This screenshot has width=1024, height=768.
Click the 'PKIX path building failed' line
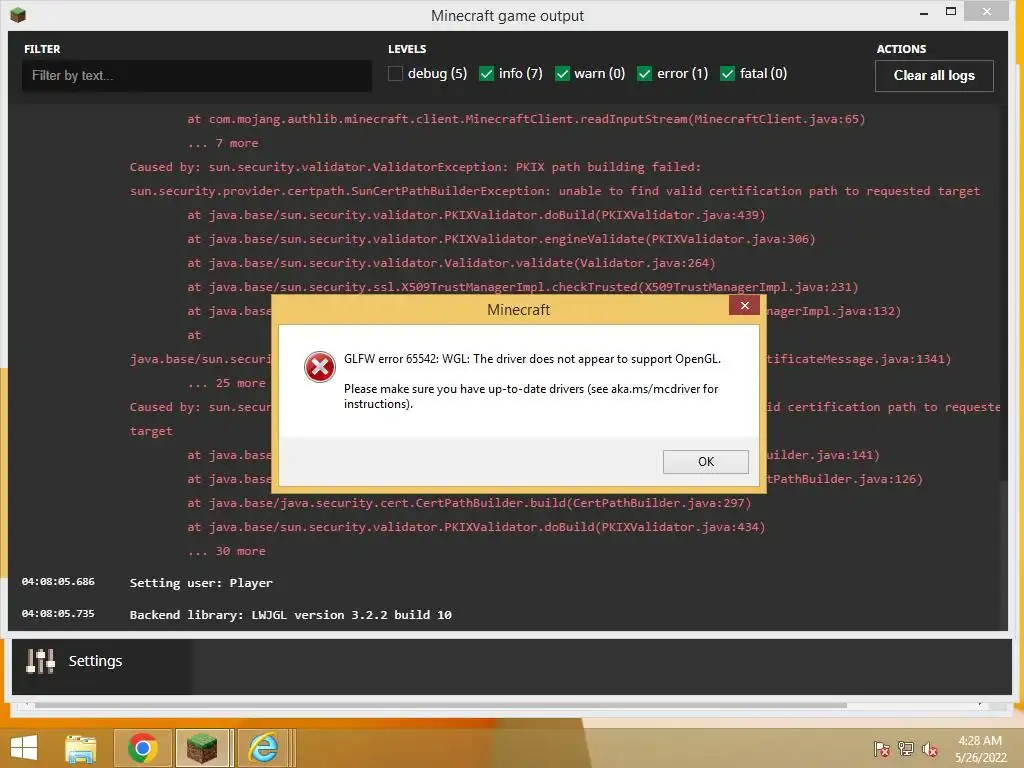415,167
